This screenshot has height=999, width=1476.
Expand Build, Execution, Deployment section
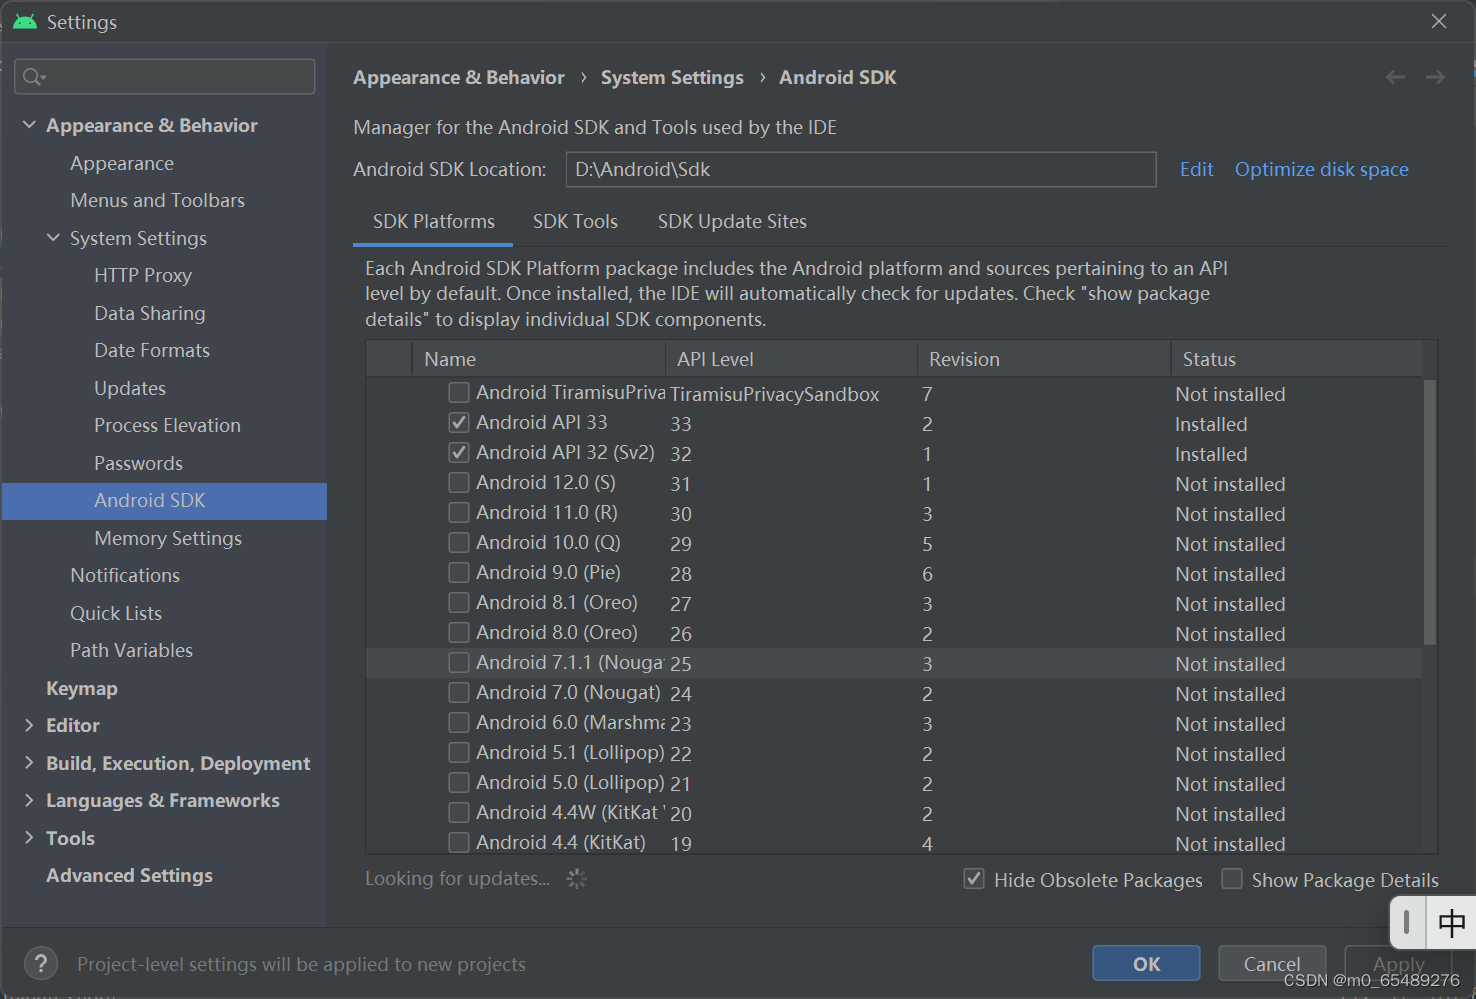(29, 763)
